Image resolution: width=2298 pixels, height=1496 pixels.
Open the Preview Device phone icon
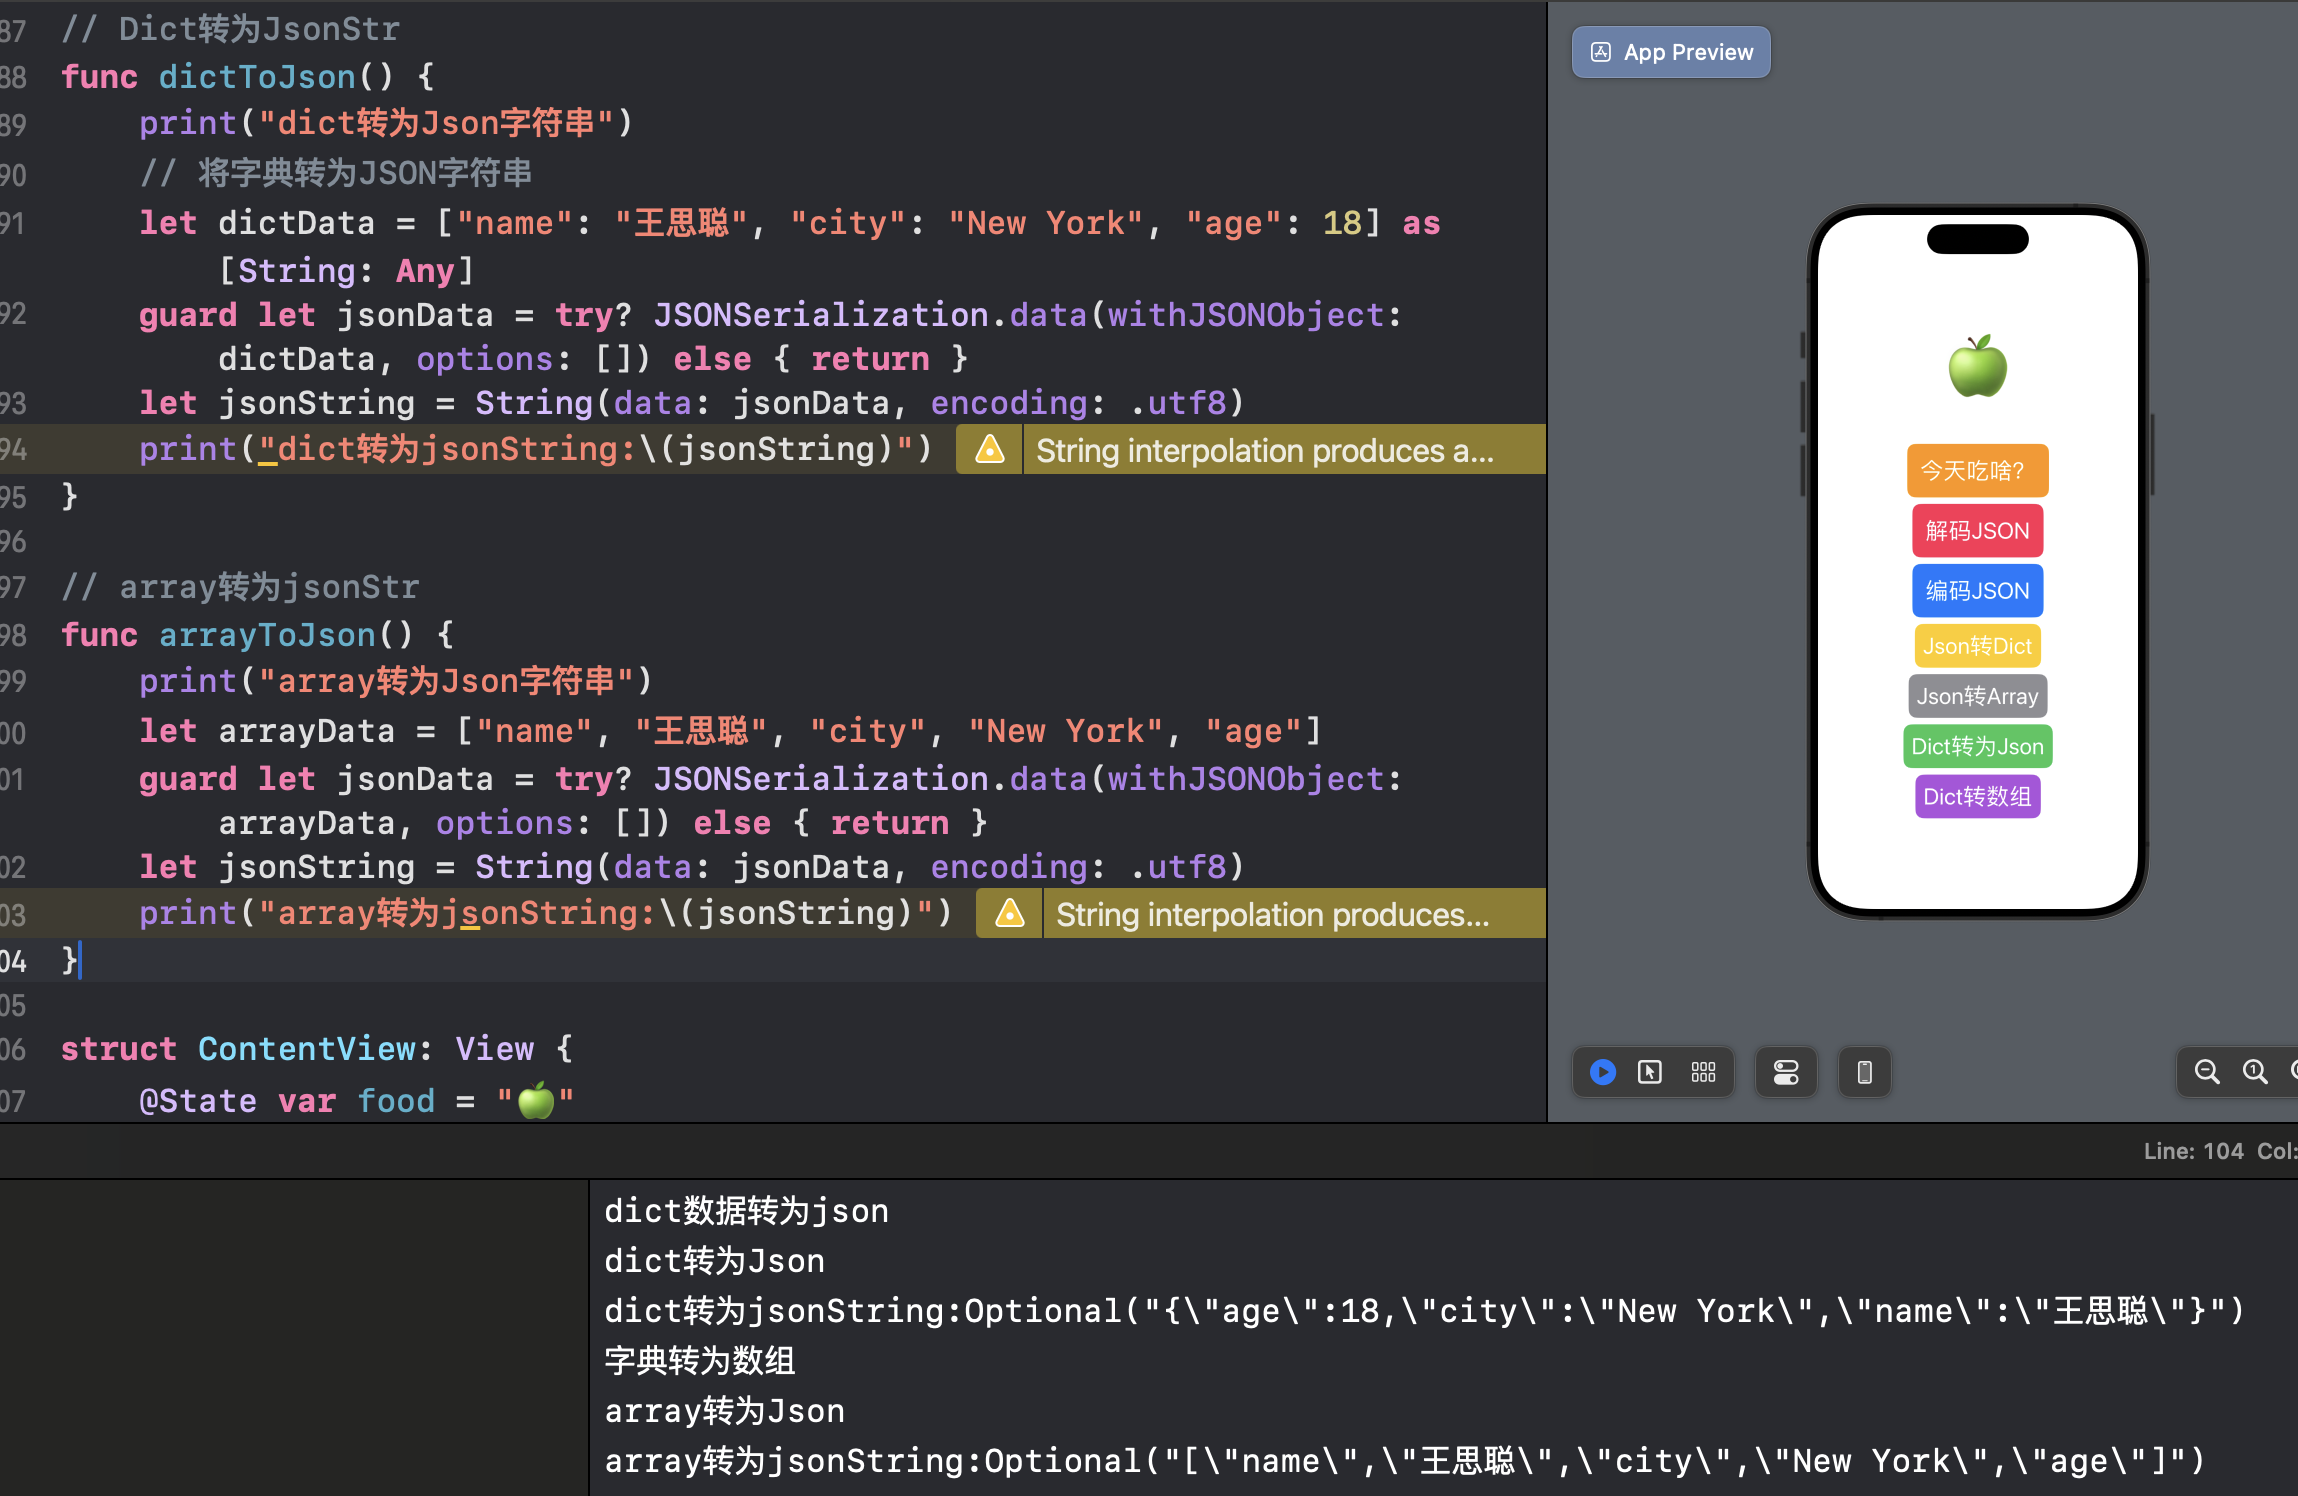(1864, 1072)
